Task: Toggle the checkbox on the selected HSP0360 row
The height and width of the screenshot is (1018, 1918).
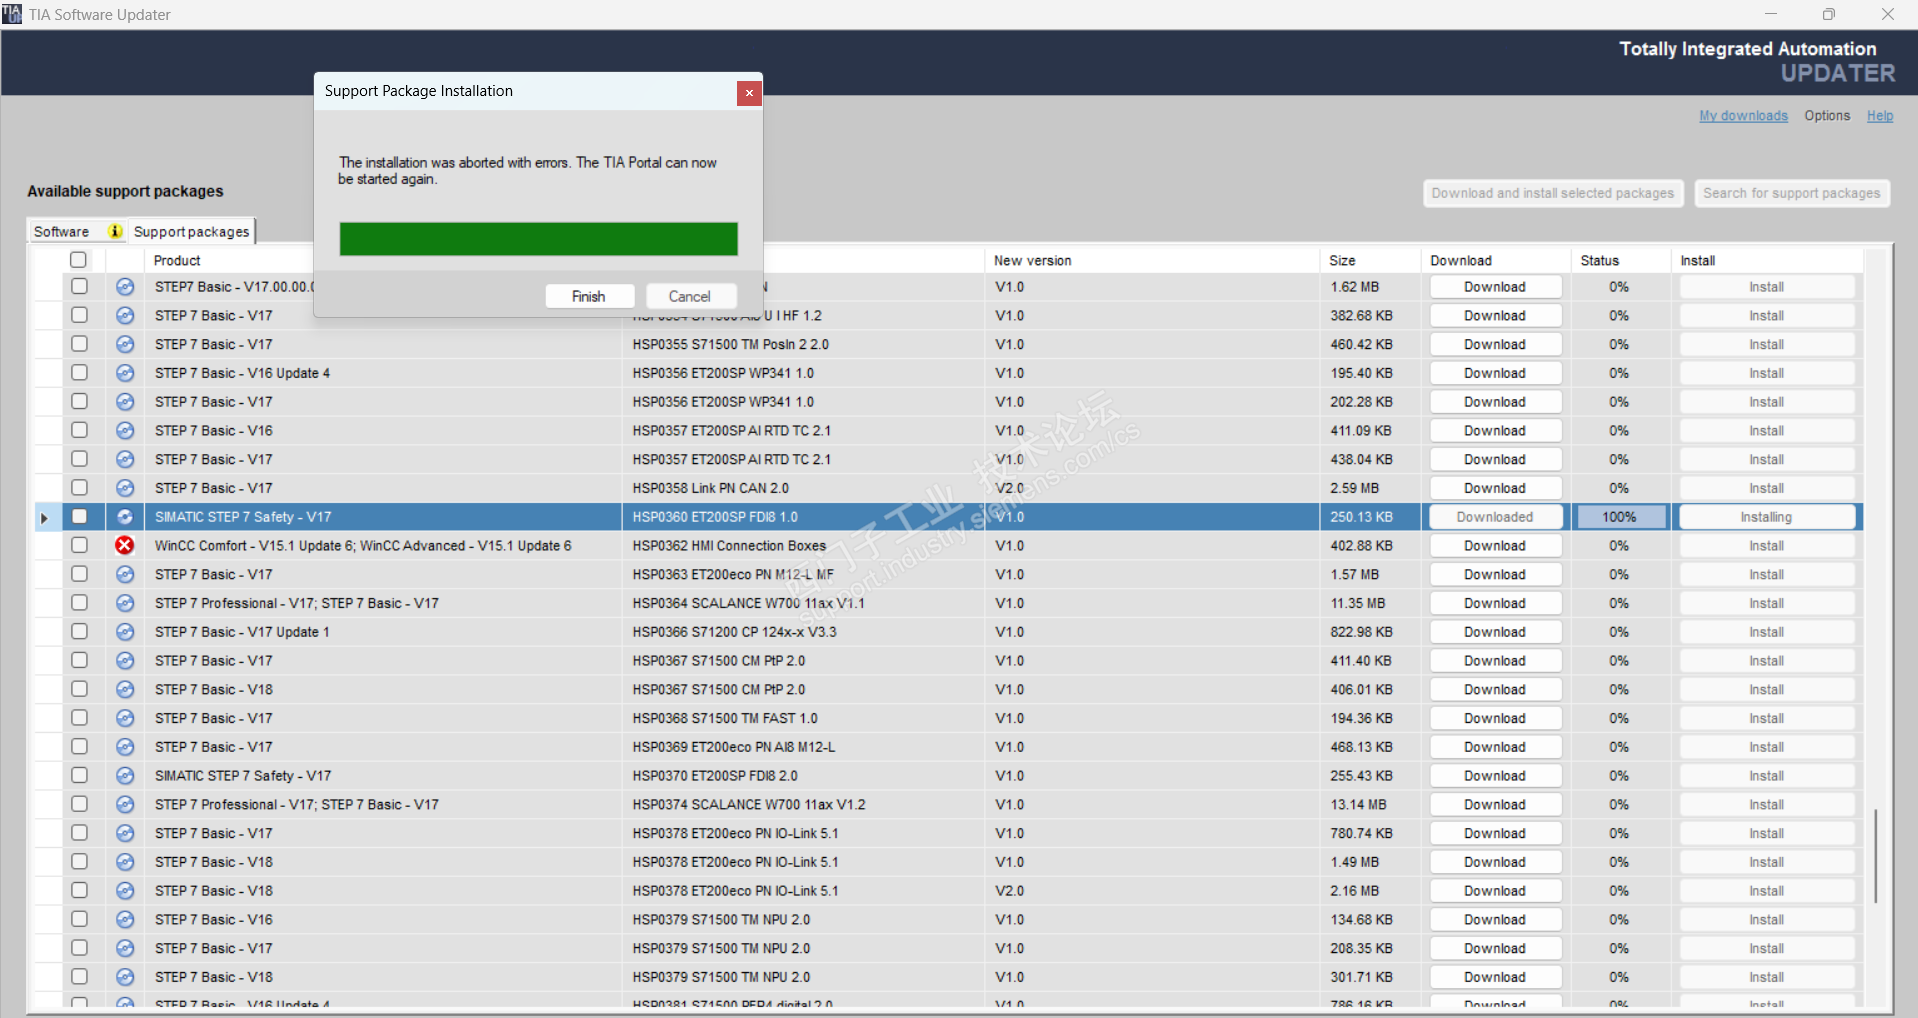Action: 79,517
